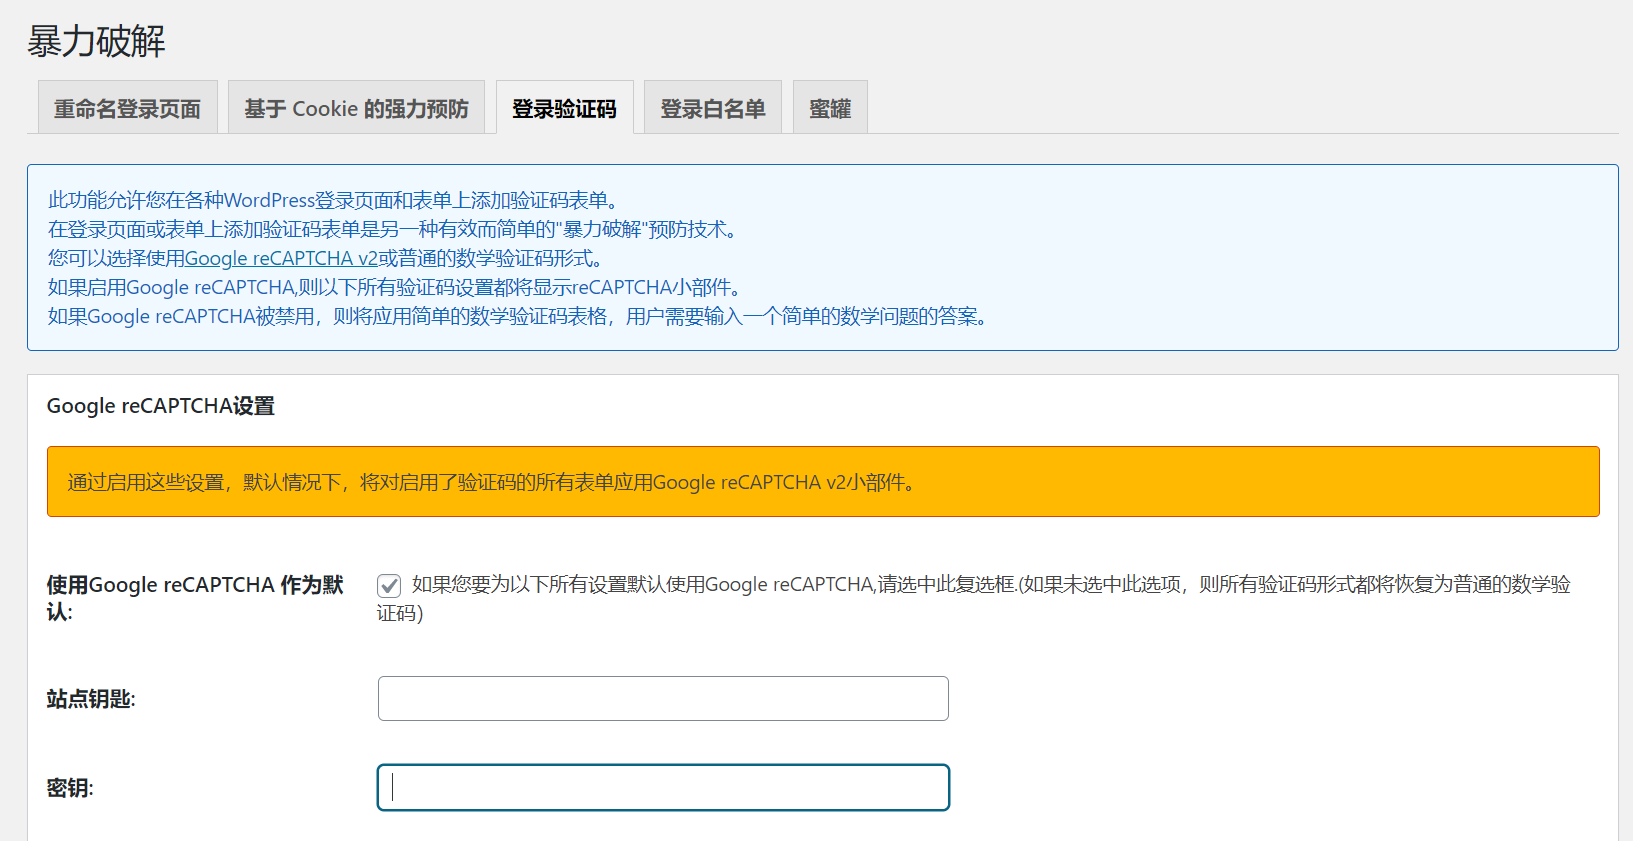Focus the 站点钥匙 input field

663,699
